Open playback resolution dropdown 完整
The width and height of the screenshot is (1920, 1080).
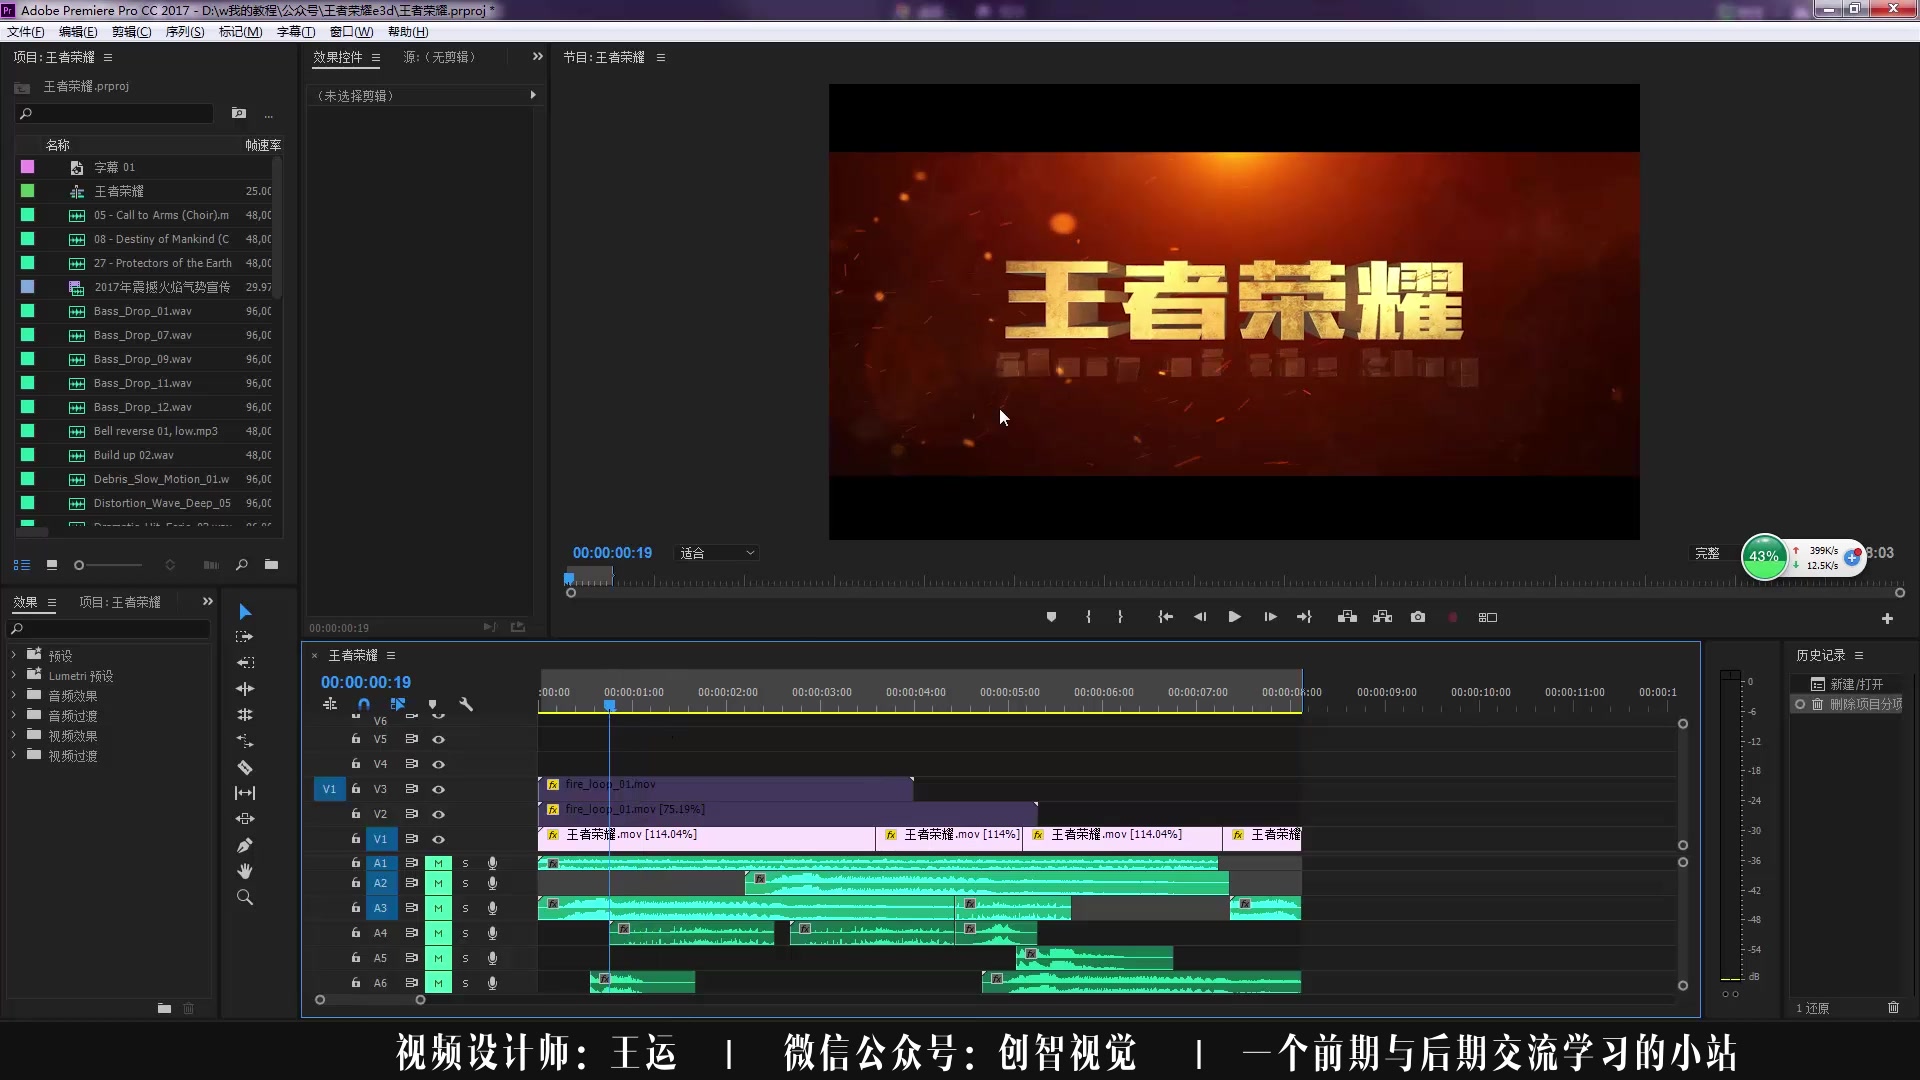click(x=1712, y=553)
